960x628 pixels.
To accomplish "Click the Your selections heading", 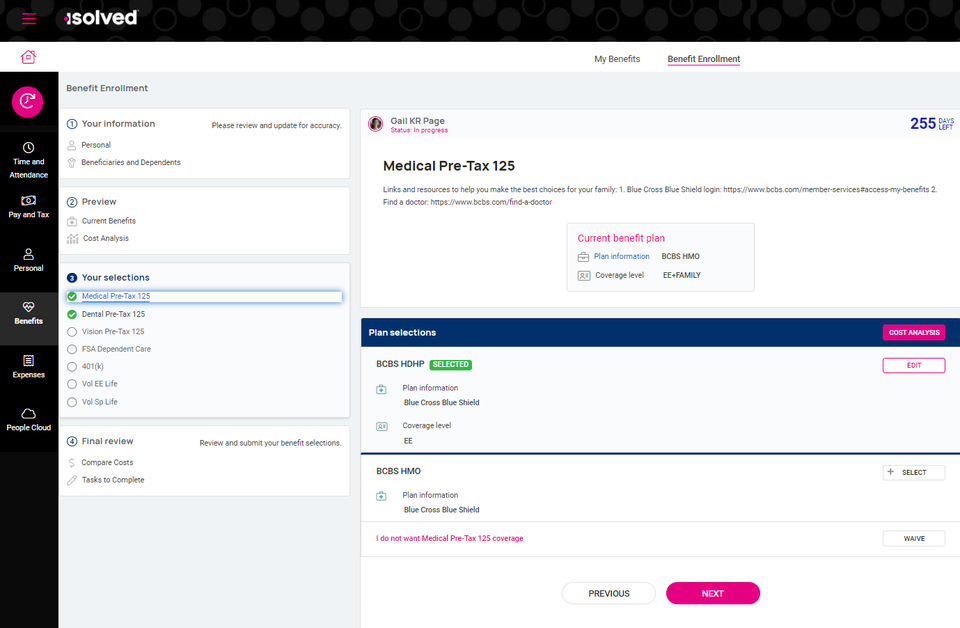I will click(x=116, y=278).
